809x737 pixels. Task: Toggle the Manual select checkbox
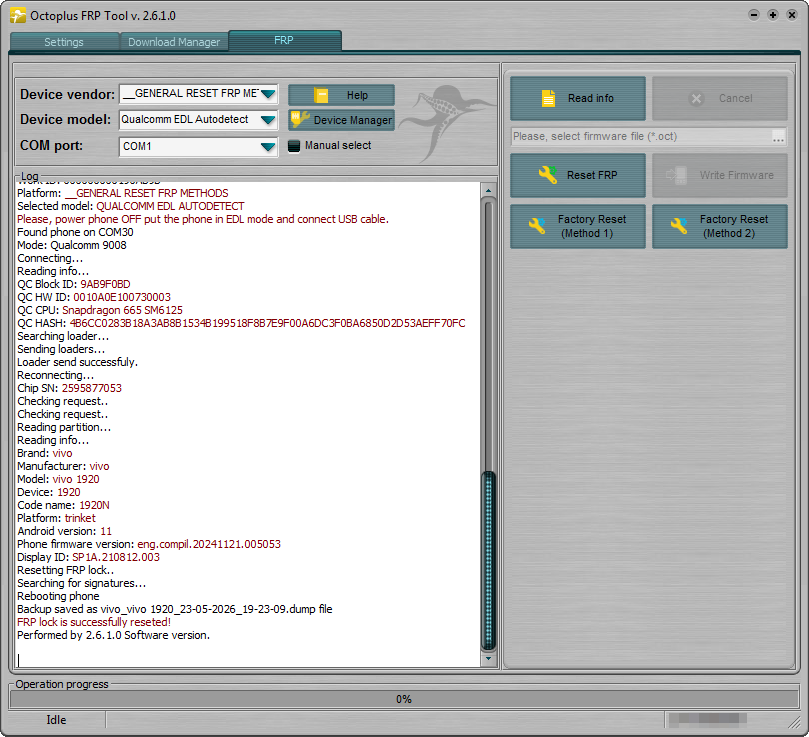294,146
